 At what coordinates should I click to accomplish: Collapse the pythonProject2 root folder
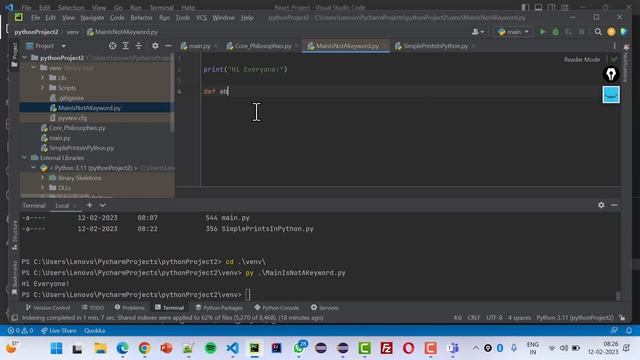click(25, 58)
